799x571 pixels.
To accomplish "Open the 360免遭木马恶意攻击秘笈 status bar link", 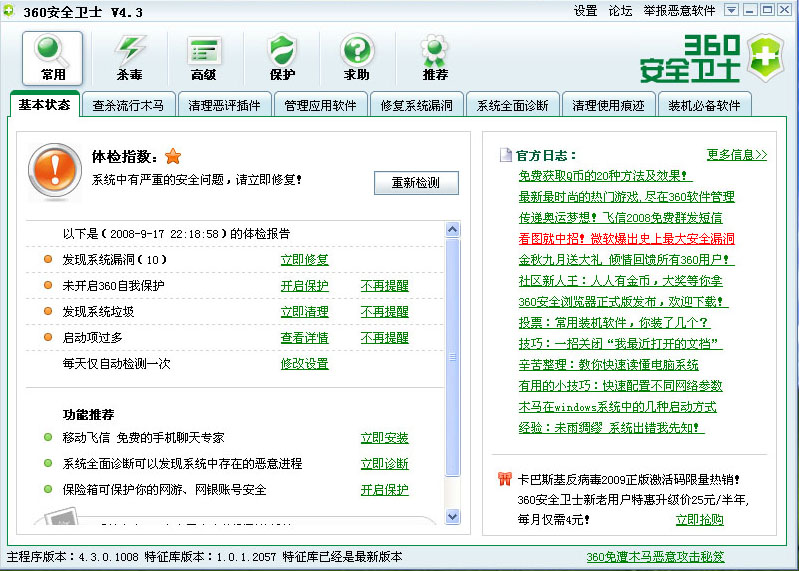I will coord(655,557).
